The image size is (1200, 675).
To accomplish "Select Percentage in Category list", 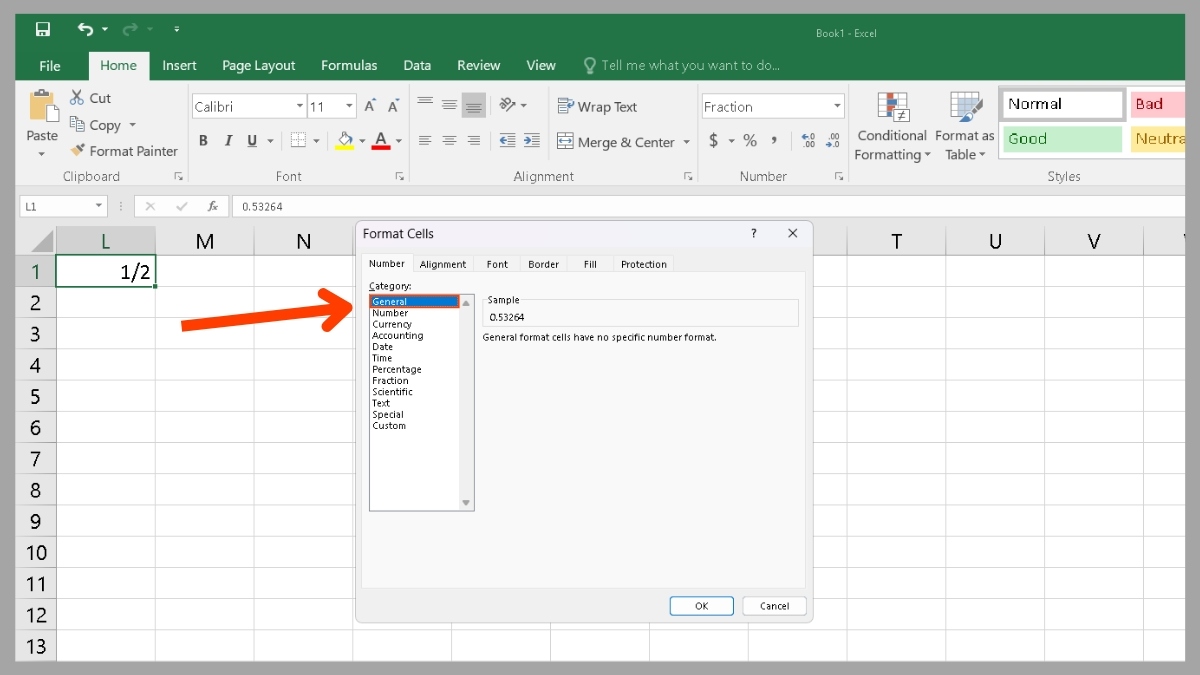I will (397, 369).
